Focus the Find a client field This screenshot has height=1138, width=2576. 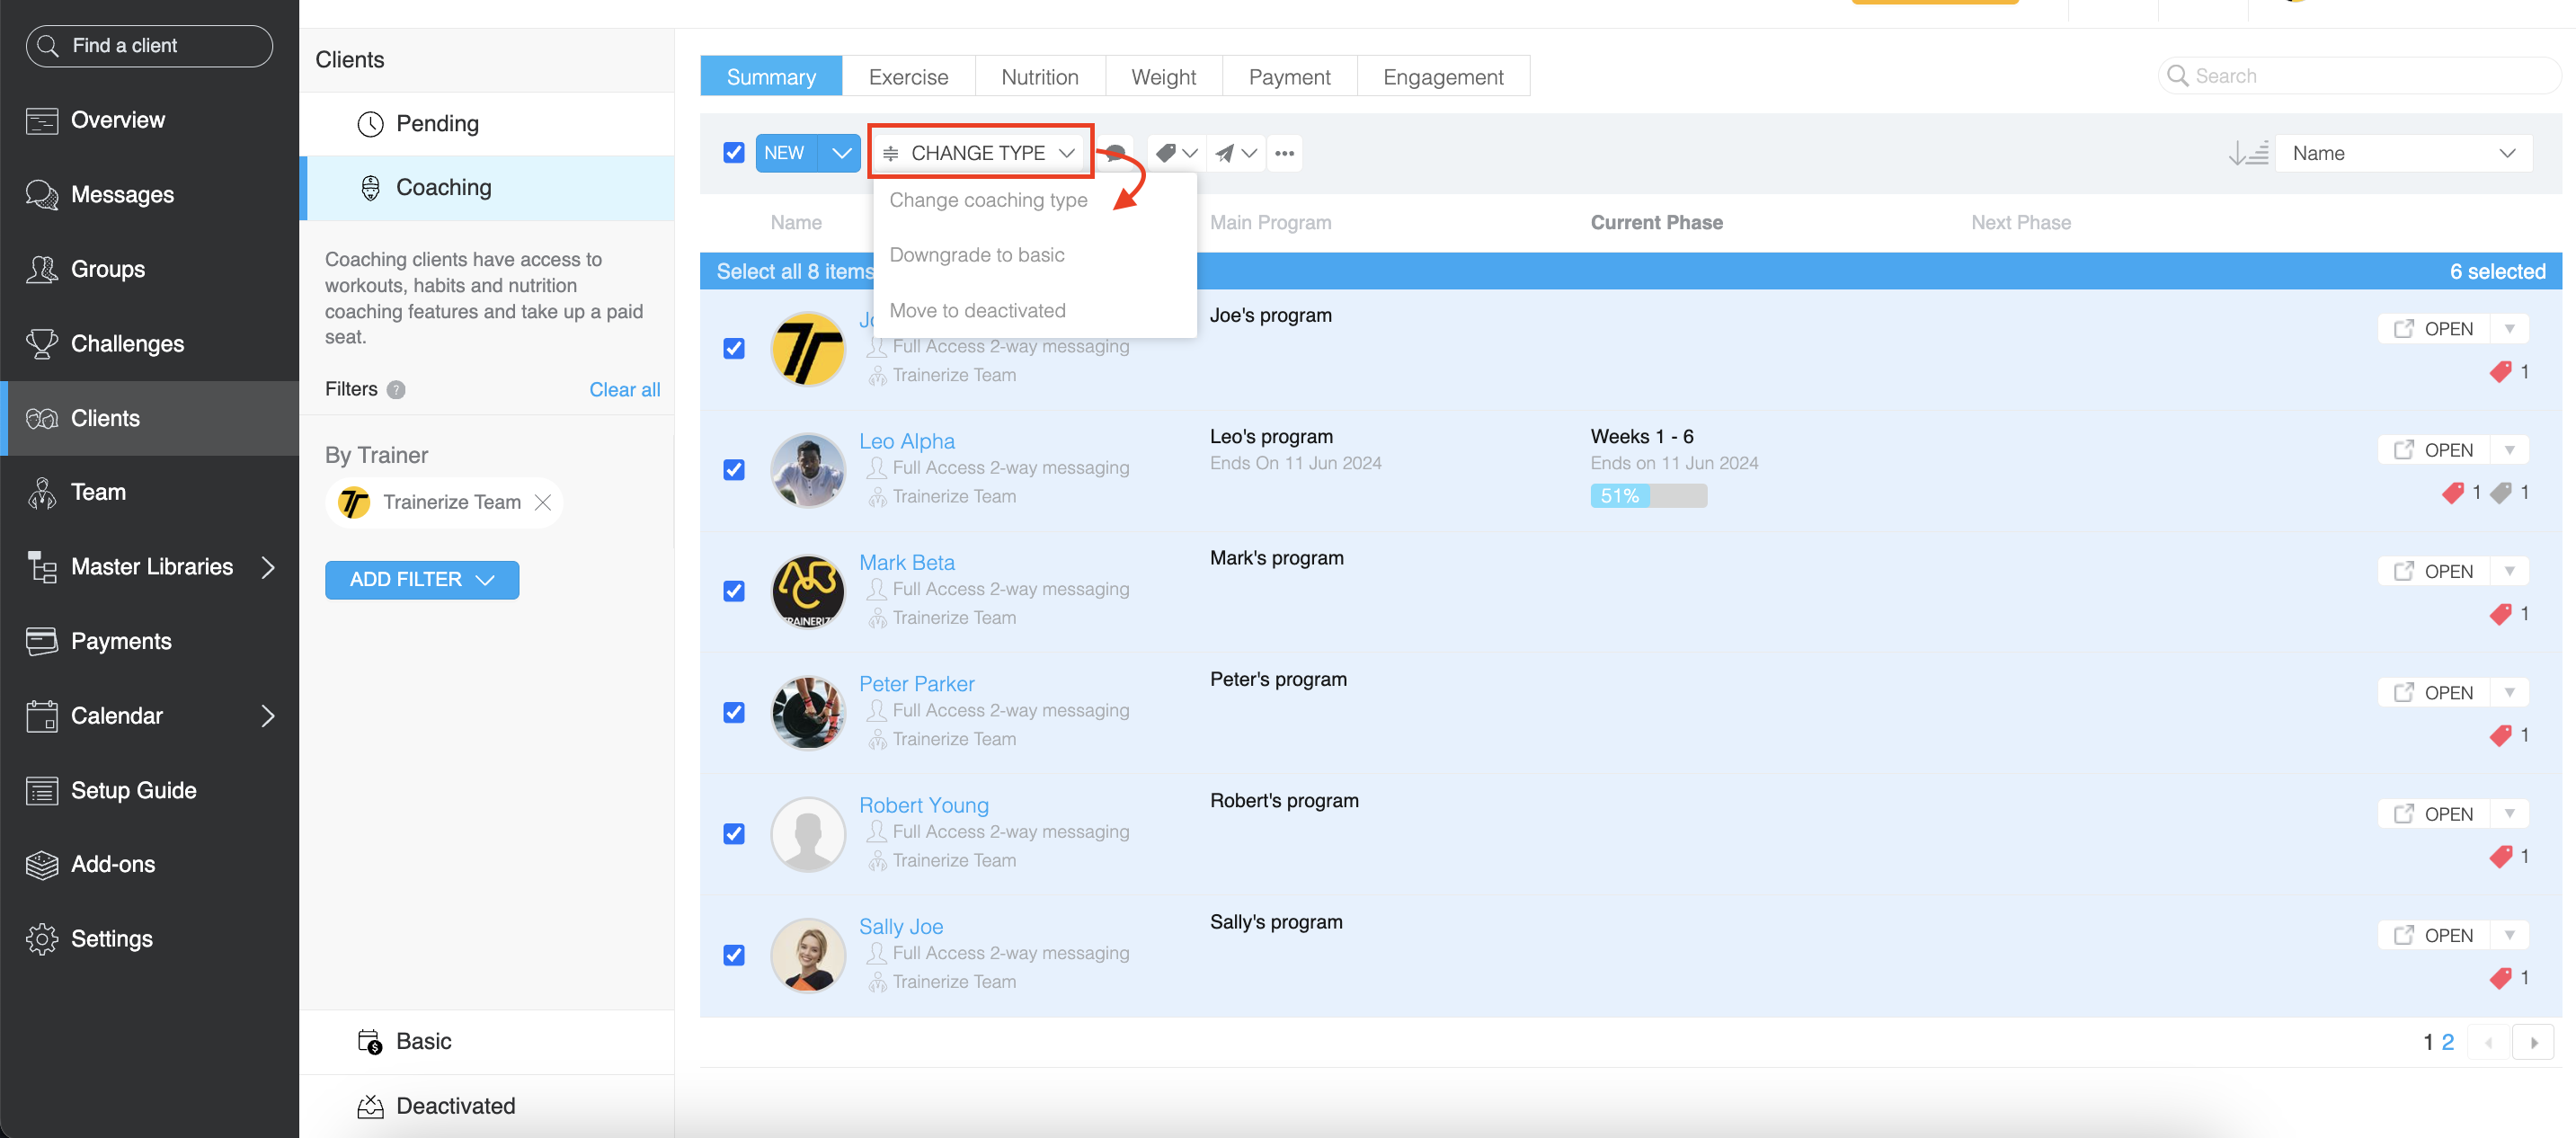point(149,46)
